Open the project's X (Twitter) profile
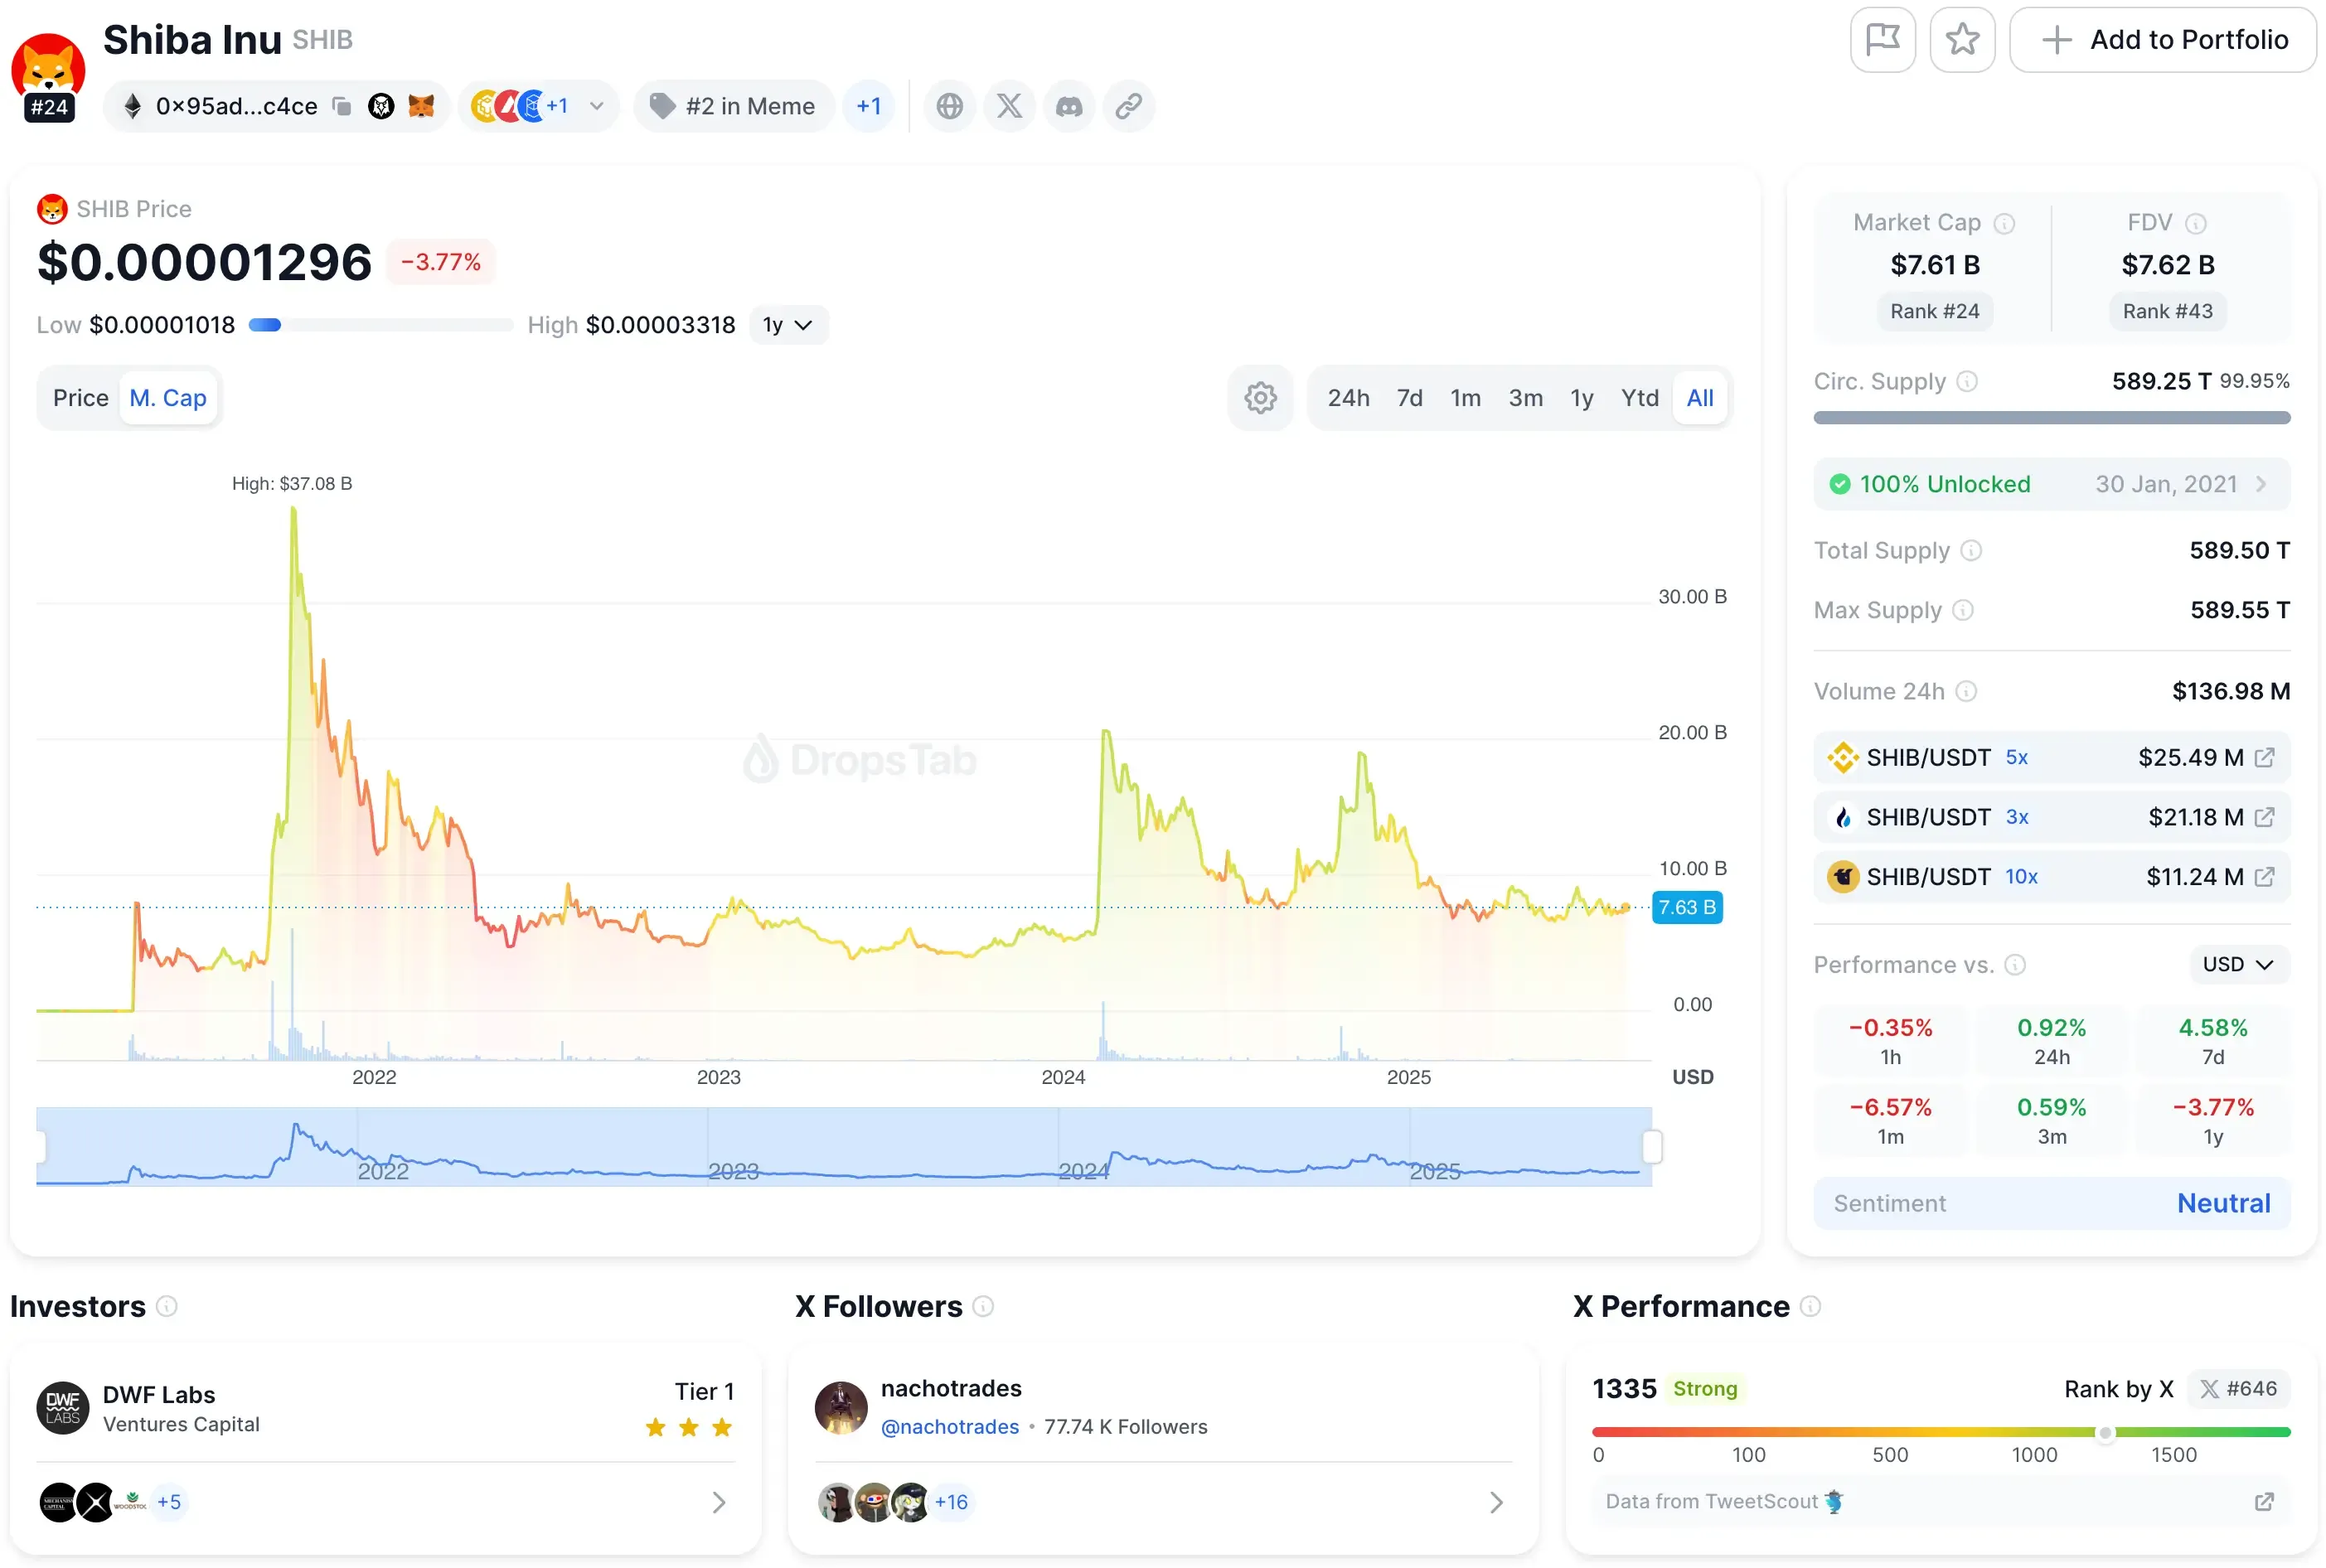The width and height of the screenshot is (2326, 1568). (1009, 106)
